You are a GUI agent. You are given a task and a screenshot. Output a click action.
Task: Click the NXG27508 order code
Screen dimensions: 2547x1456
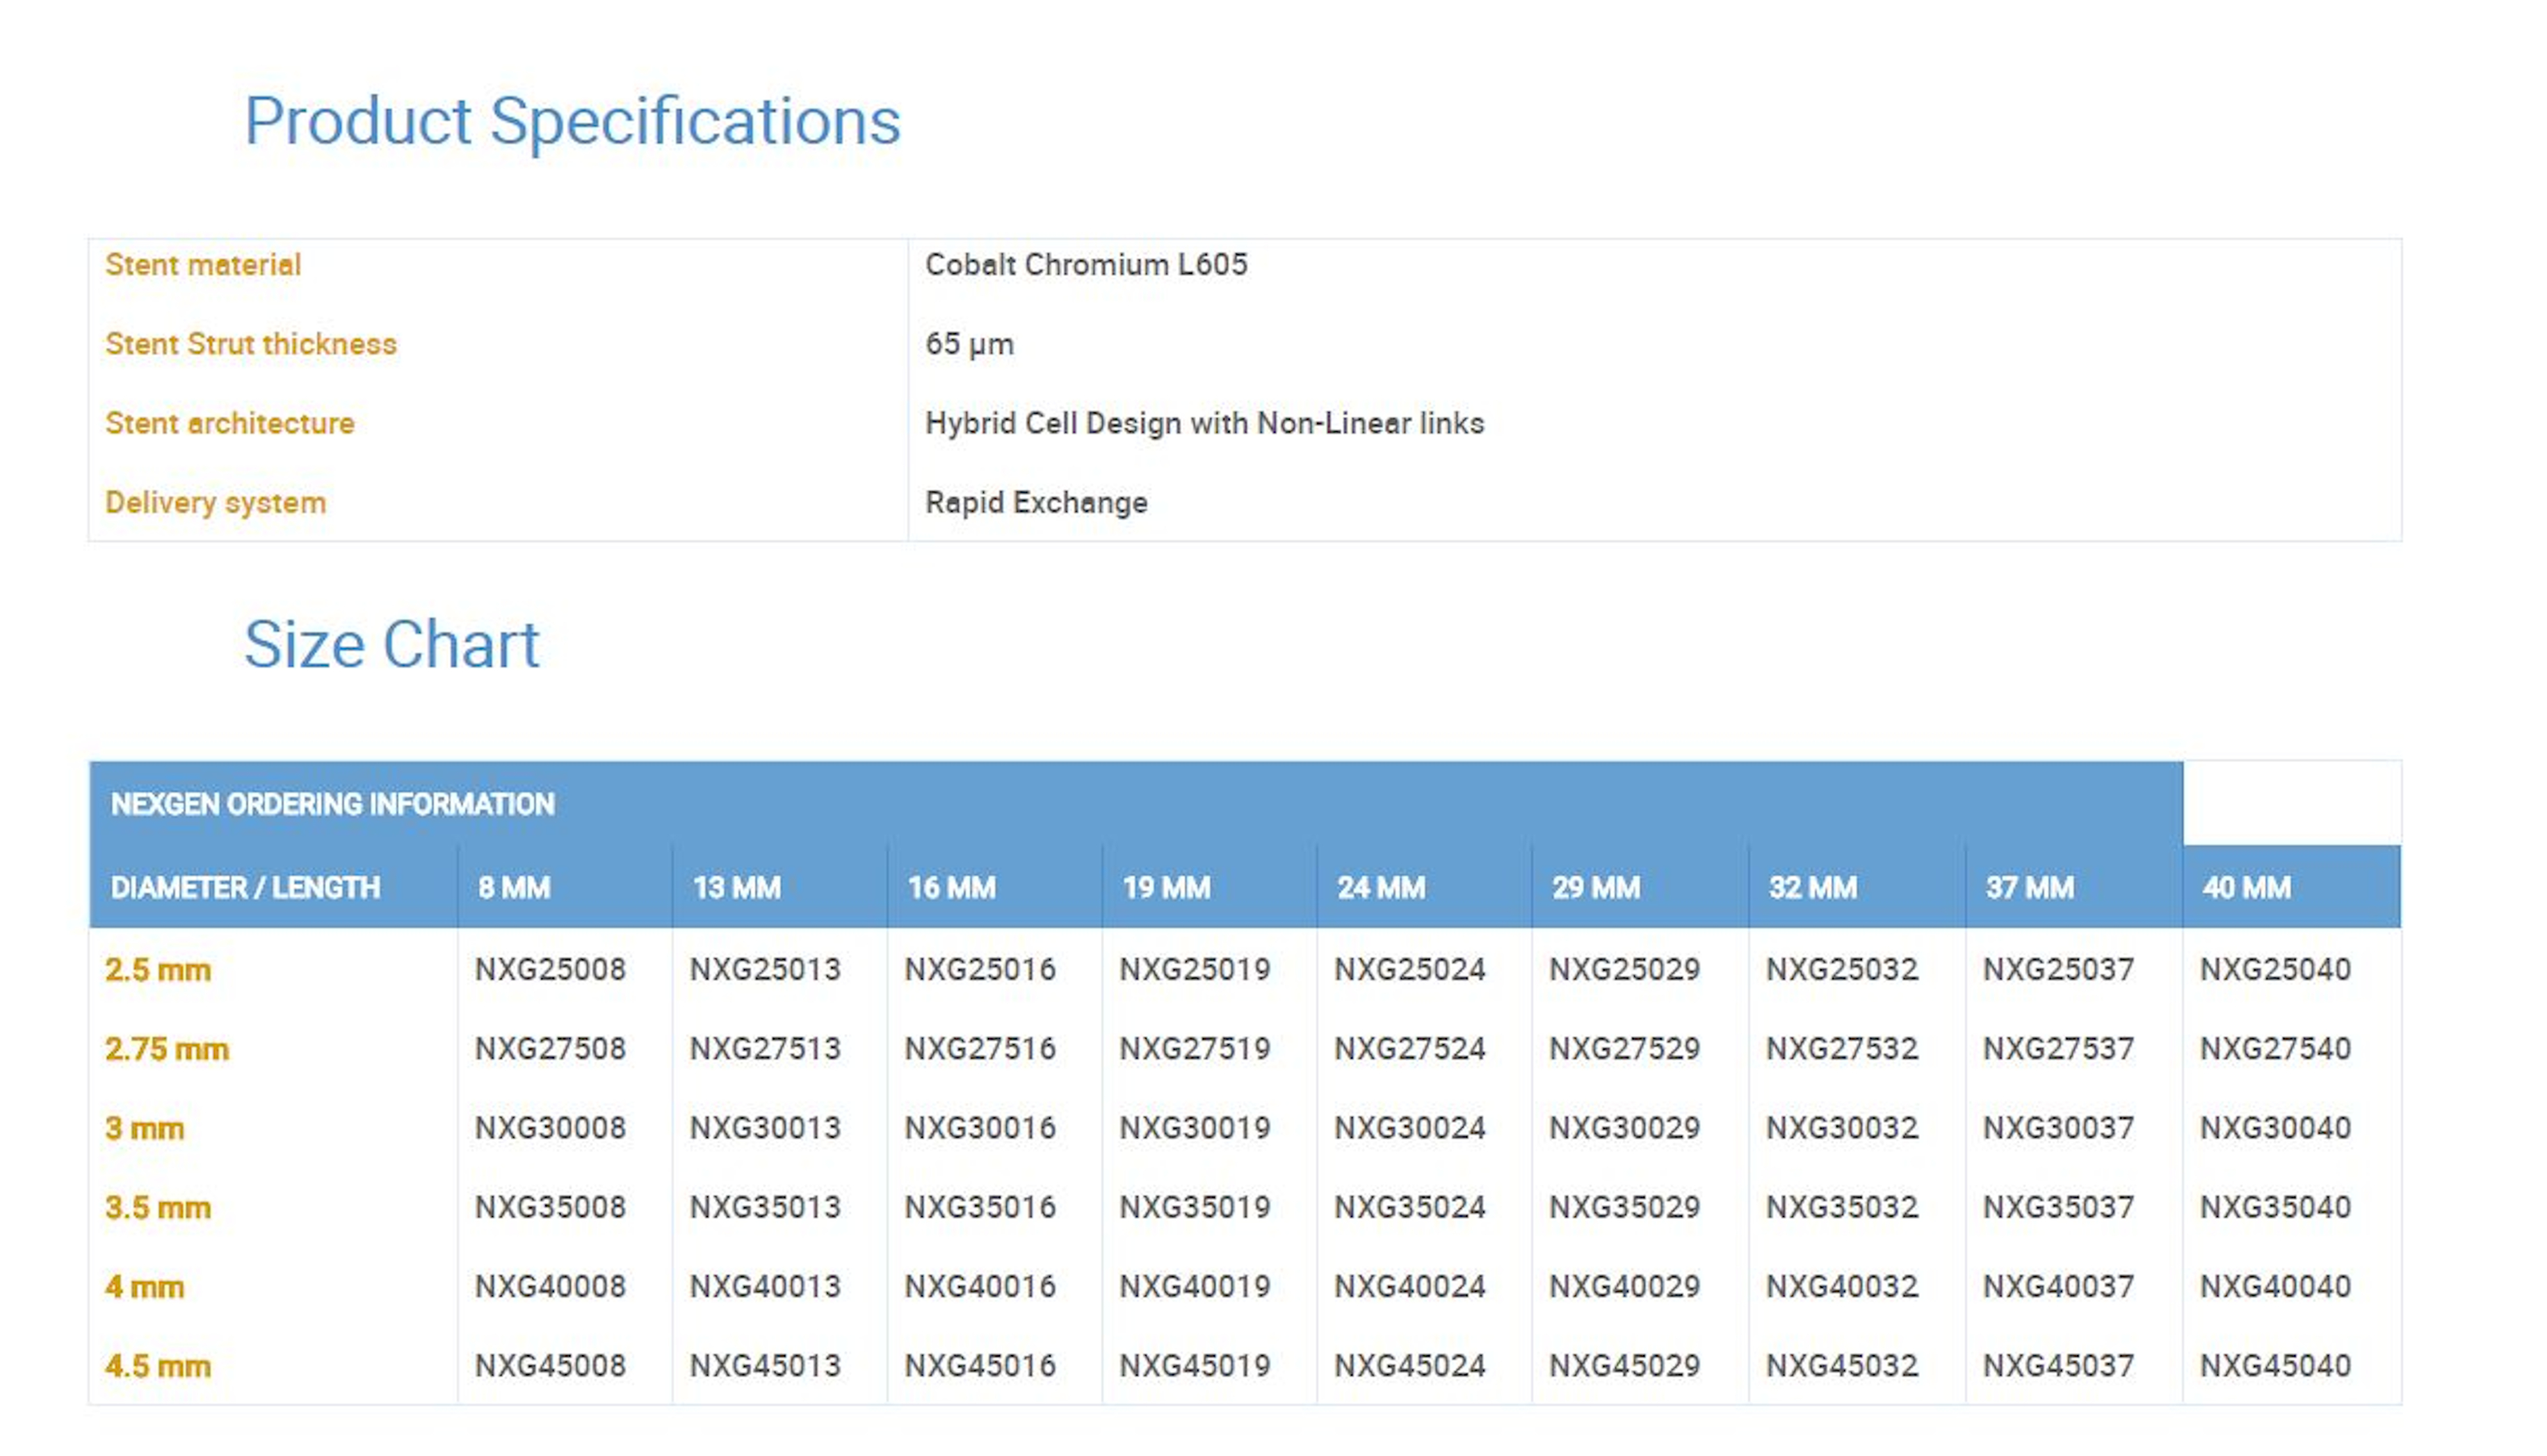[550, 1049]
